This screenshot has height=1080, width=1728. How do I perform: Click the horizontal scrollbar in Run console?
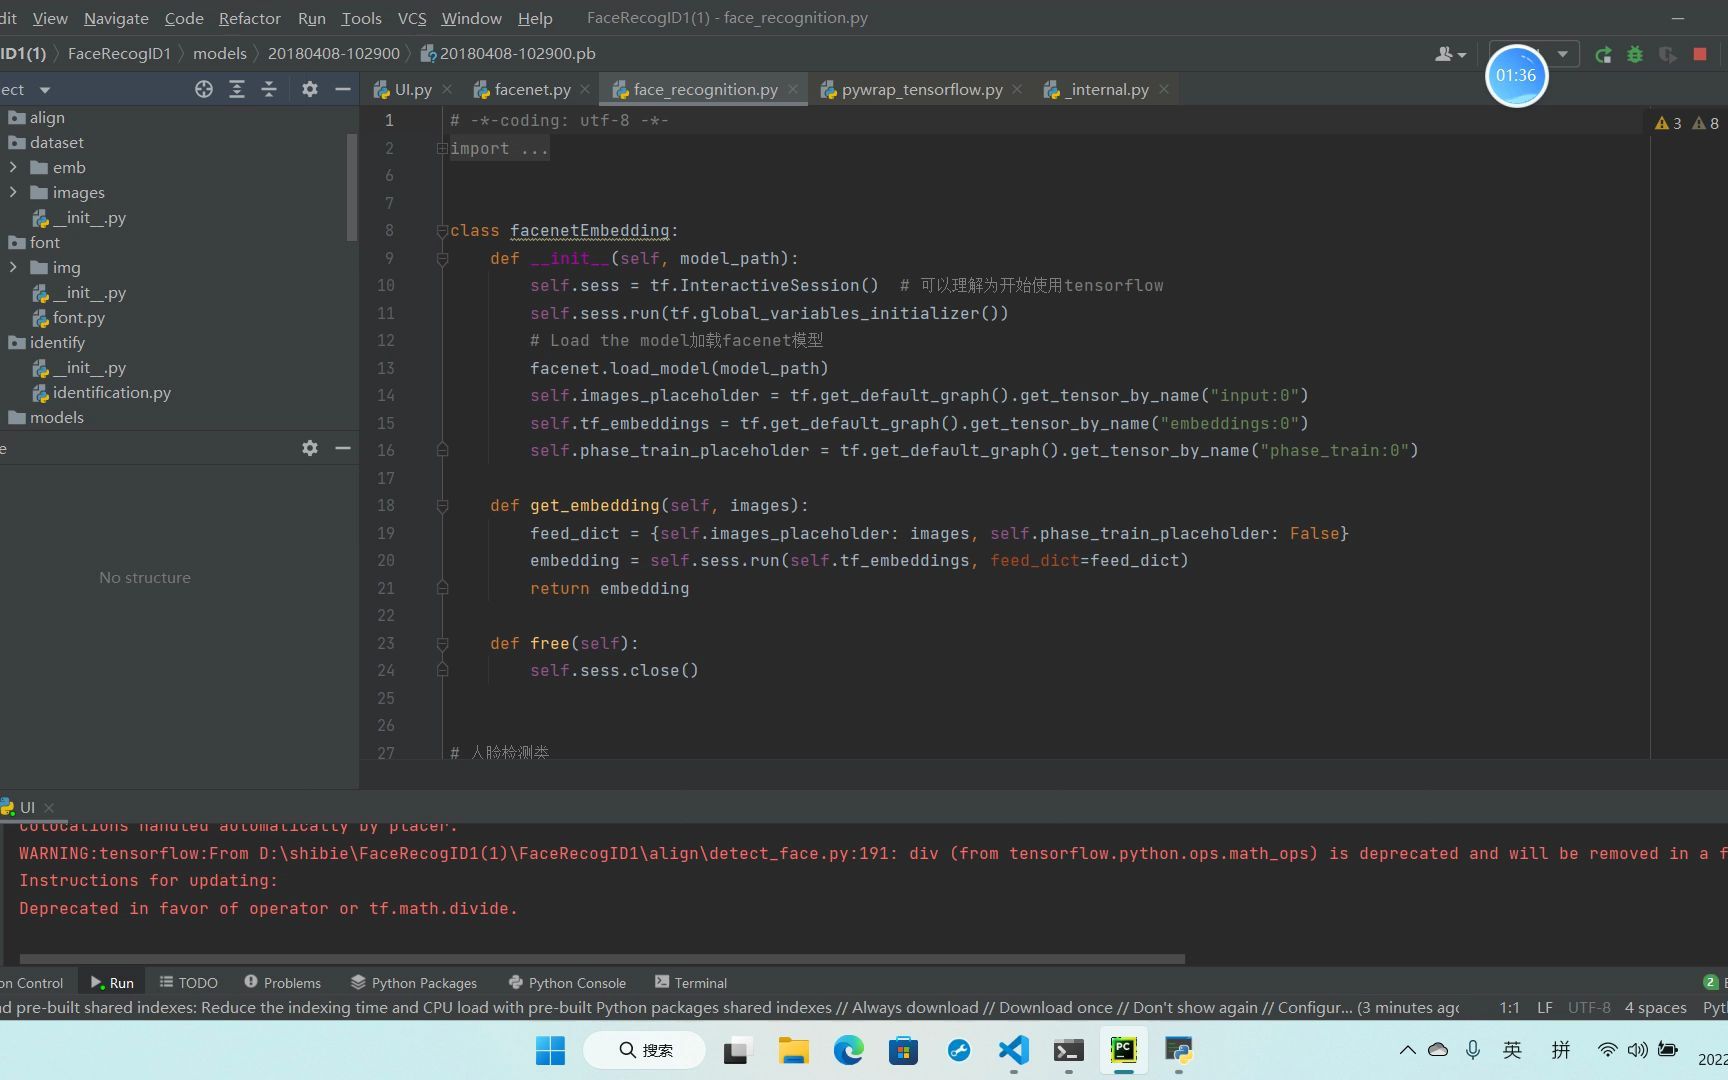pyautogui.click(x=601, y=958)
